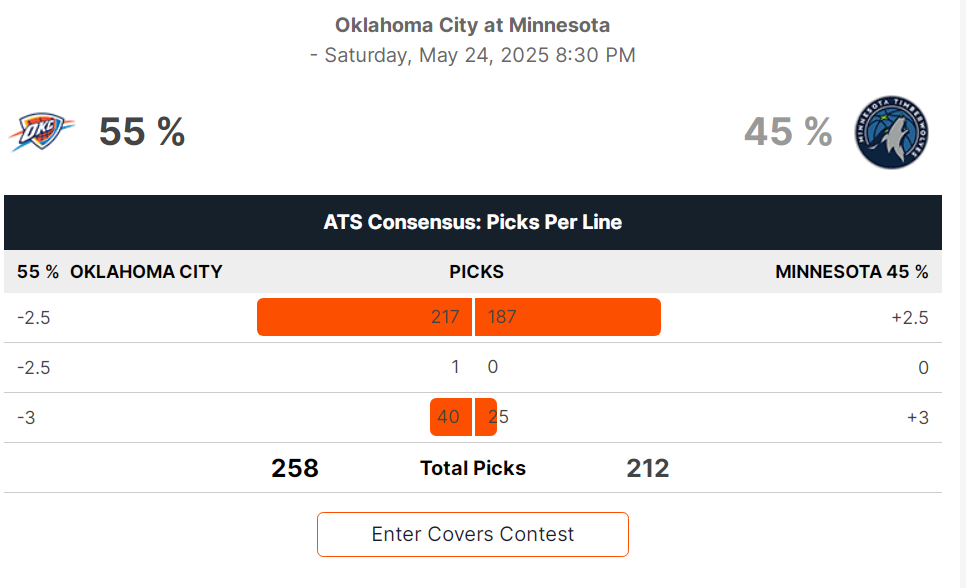Click the 212 total picks number

647,468
